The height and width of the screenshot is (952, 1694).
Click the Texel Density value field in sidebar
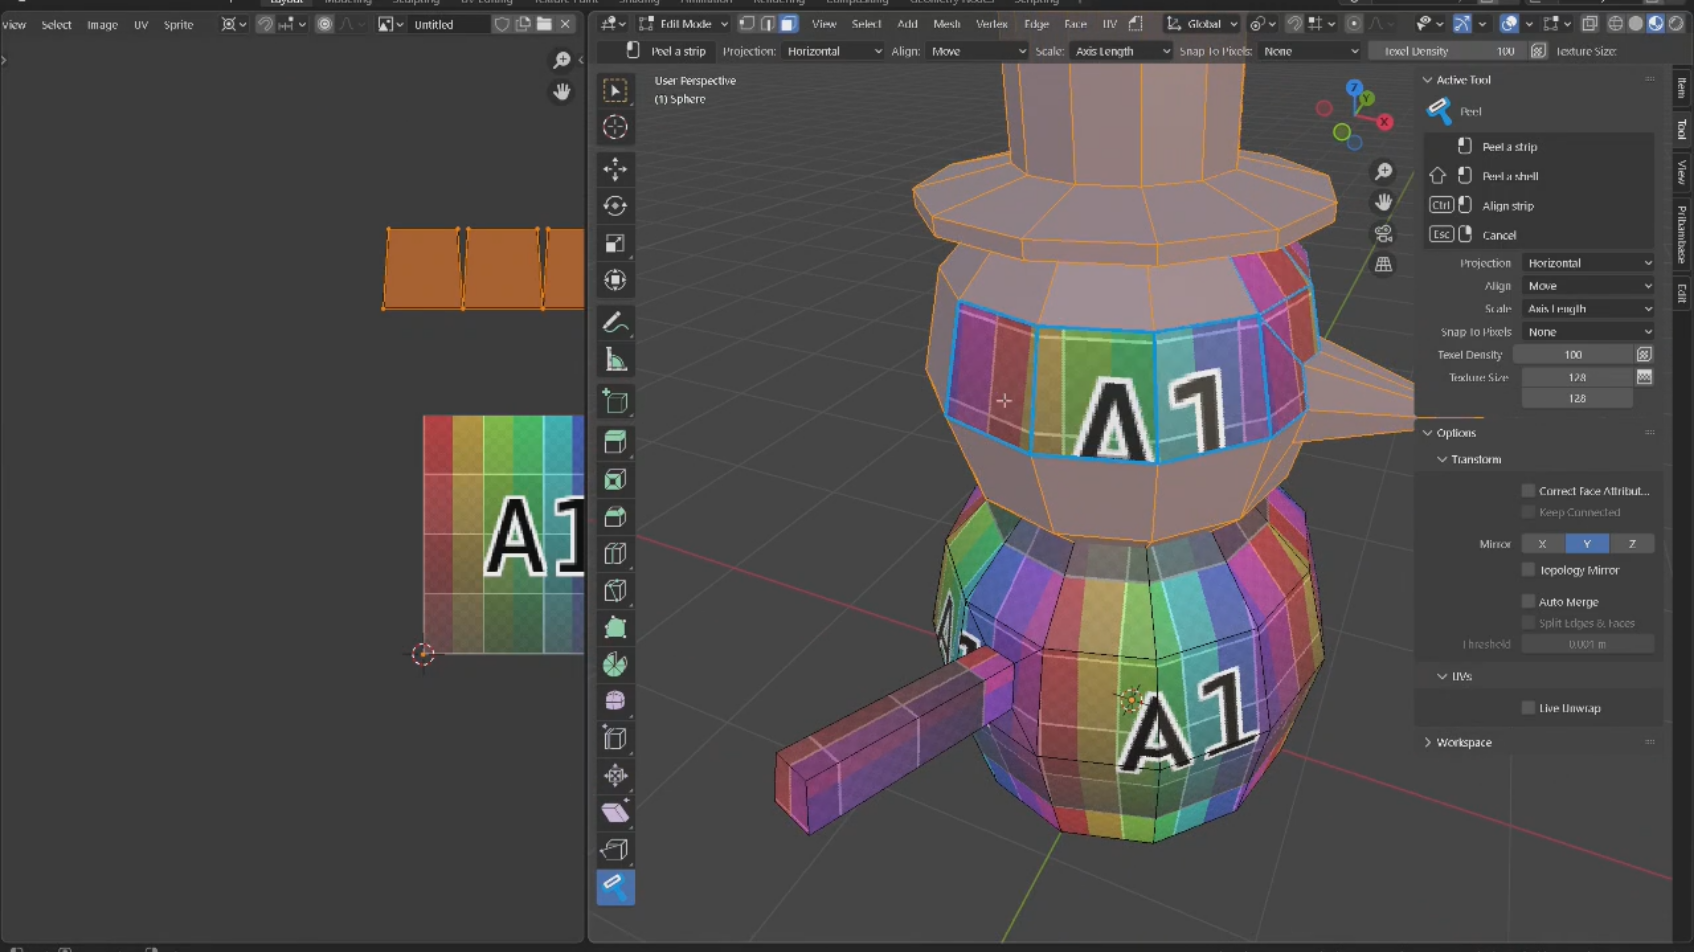[x=1573, y=355]
